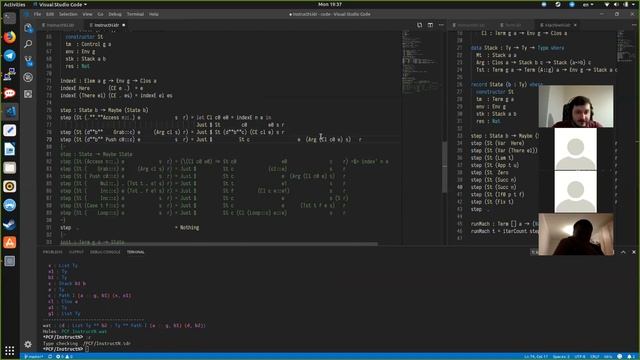Click the CRLF line ending in the status bar
The image size is (640, 360).
(595, 356)
